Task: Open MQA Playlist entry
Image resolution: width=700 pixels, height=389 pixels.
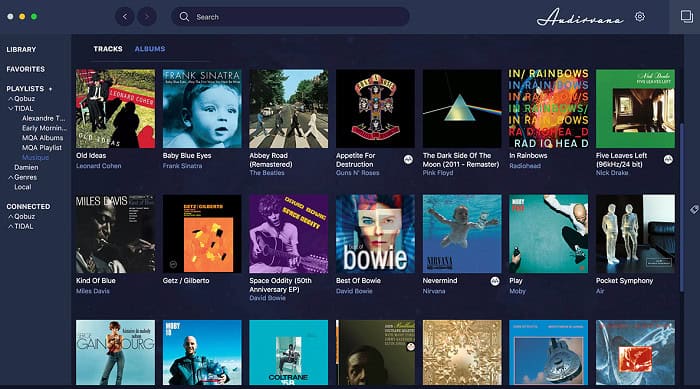Action: [42, 148]
